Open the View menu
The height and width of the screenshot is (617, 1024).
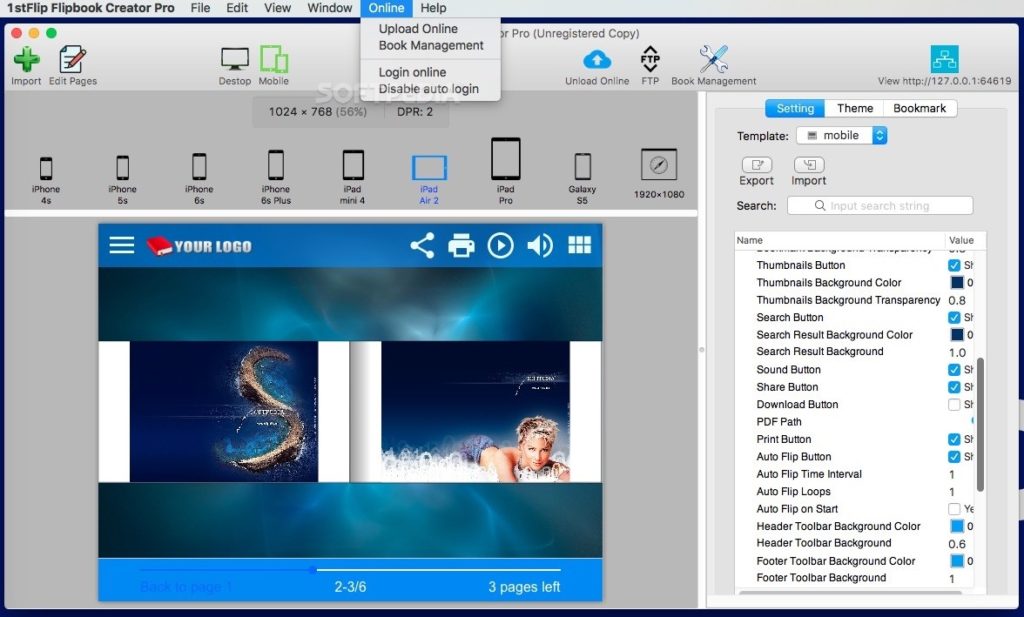[x=278, y=8]
